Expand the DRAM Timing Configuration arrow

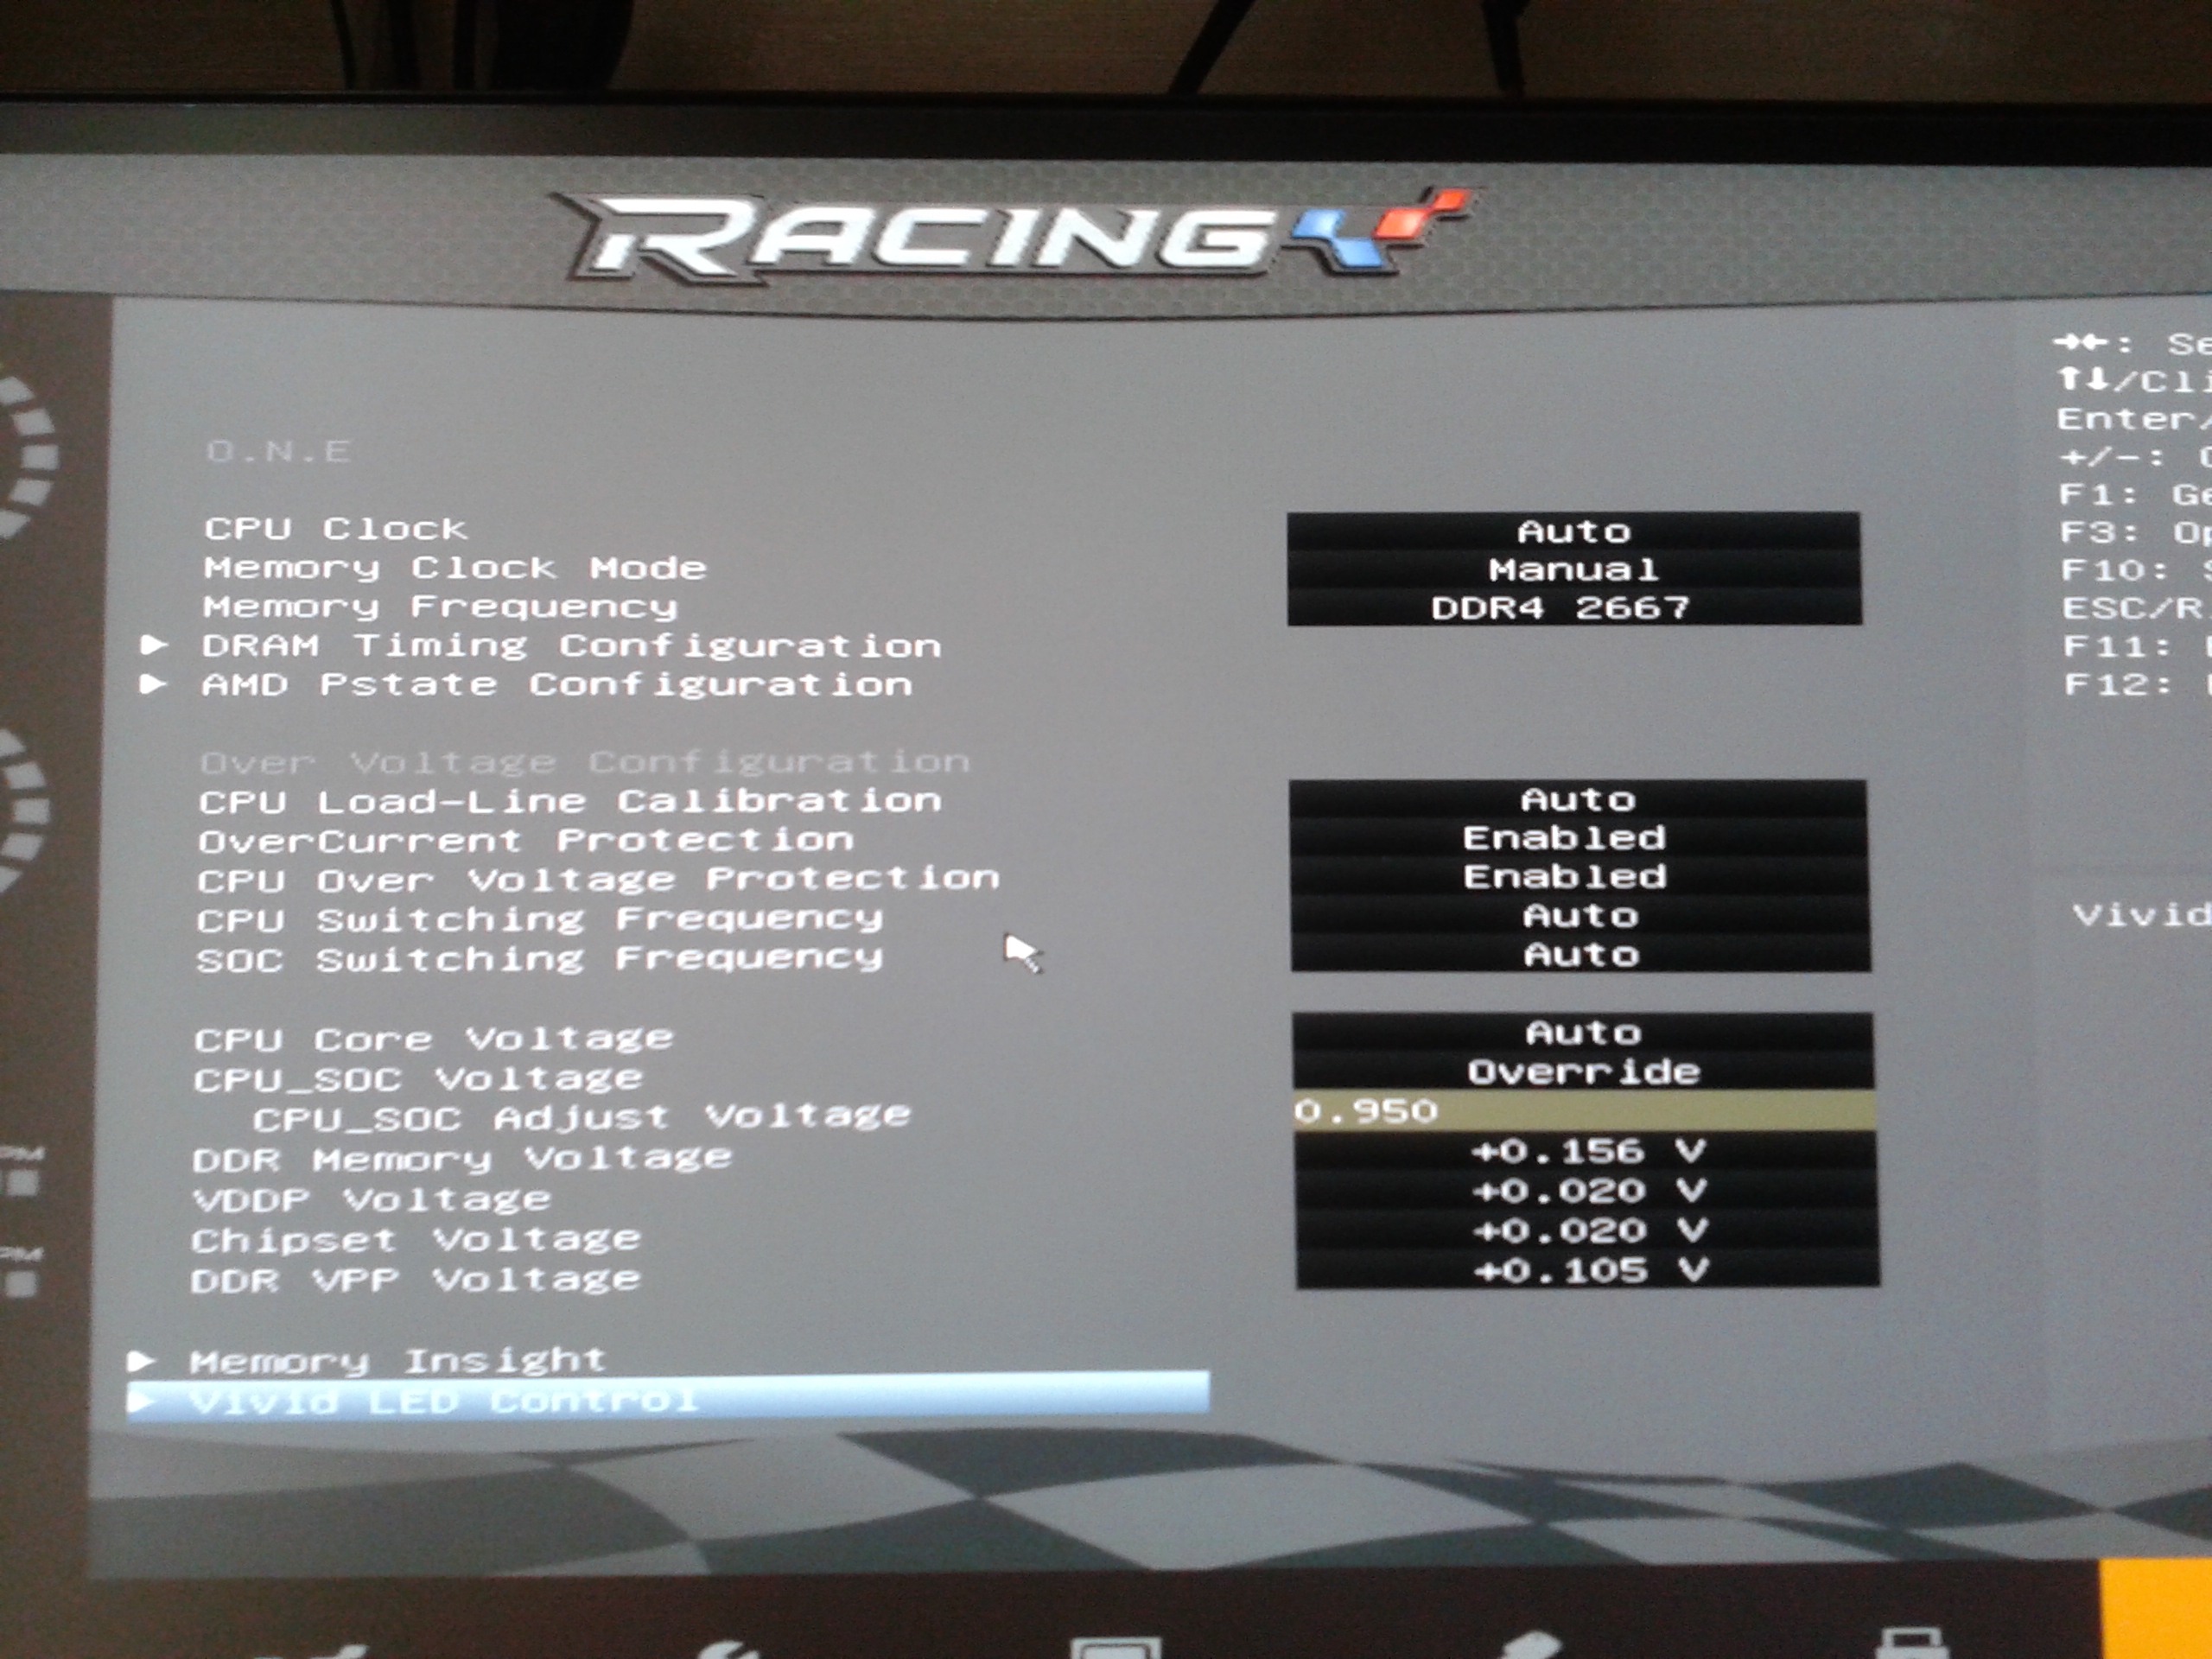click(154, 645)
